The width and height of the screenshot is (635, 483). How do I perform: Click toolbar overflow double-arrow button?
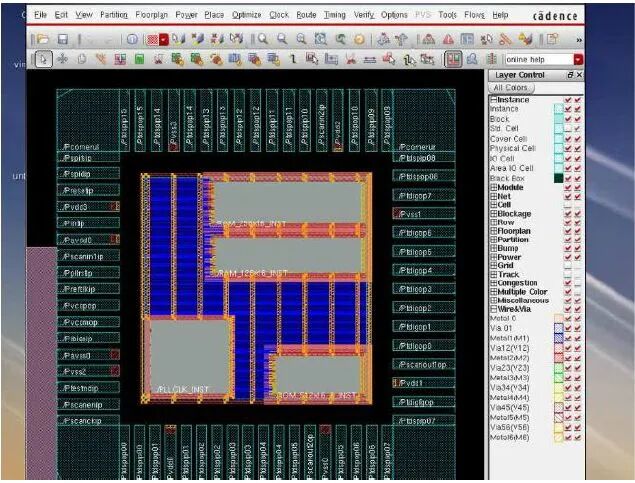(x=579, y=40)
